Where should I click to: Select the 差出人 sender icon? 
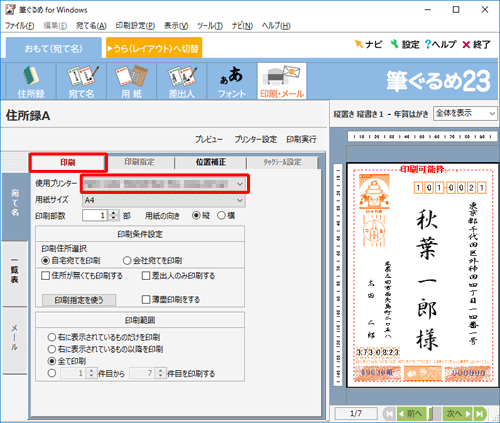tap(182, 81)
